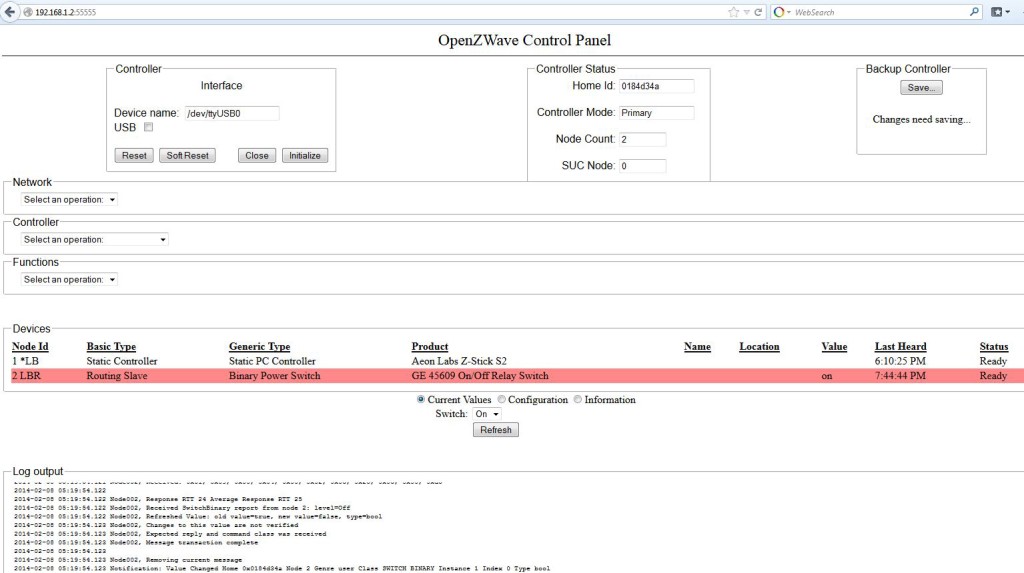1024x573 pixels.
Task: Click the Reset button
Action: [134, 156]
